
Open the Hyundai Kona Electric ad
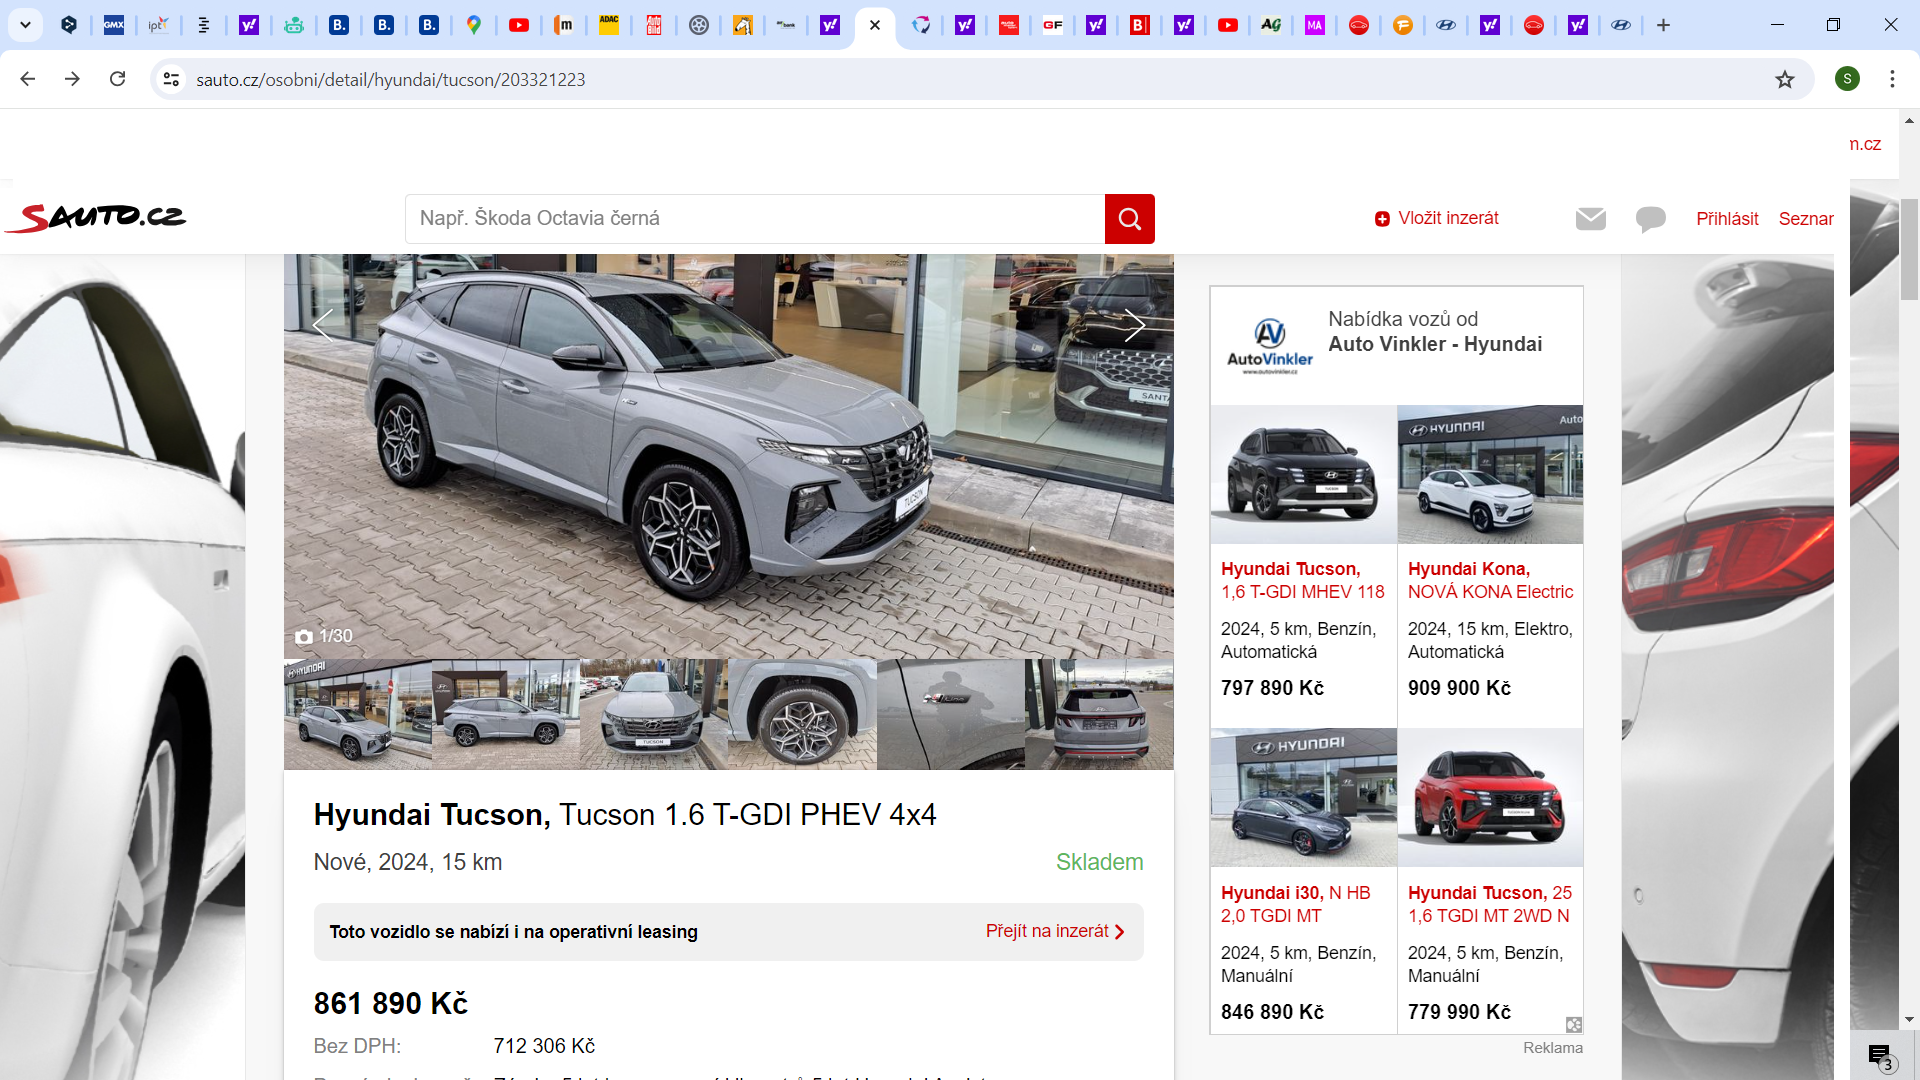tap(1490, 580)
